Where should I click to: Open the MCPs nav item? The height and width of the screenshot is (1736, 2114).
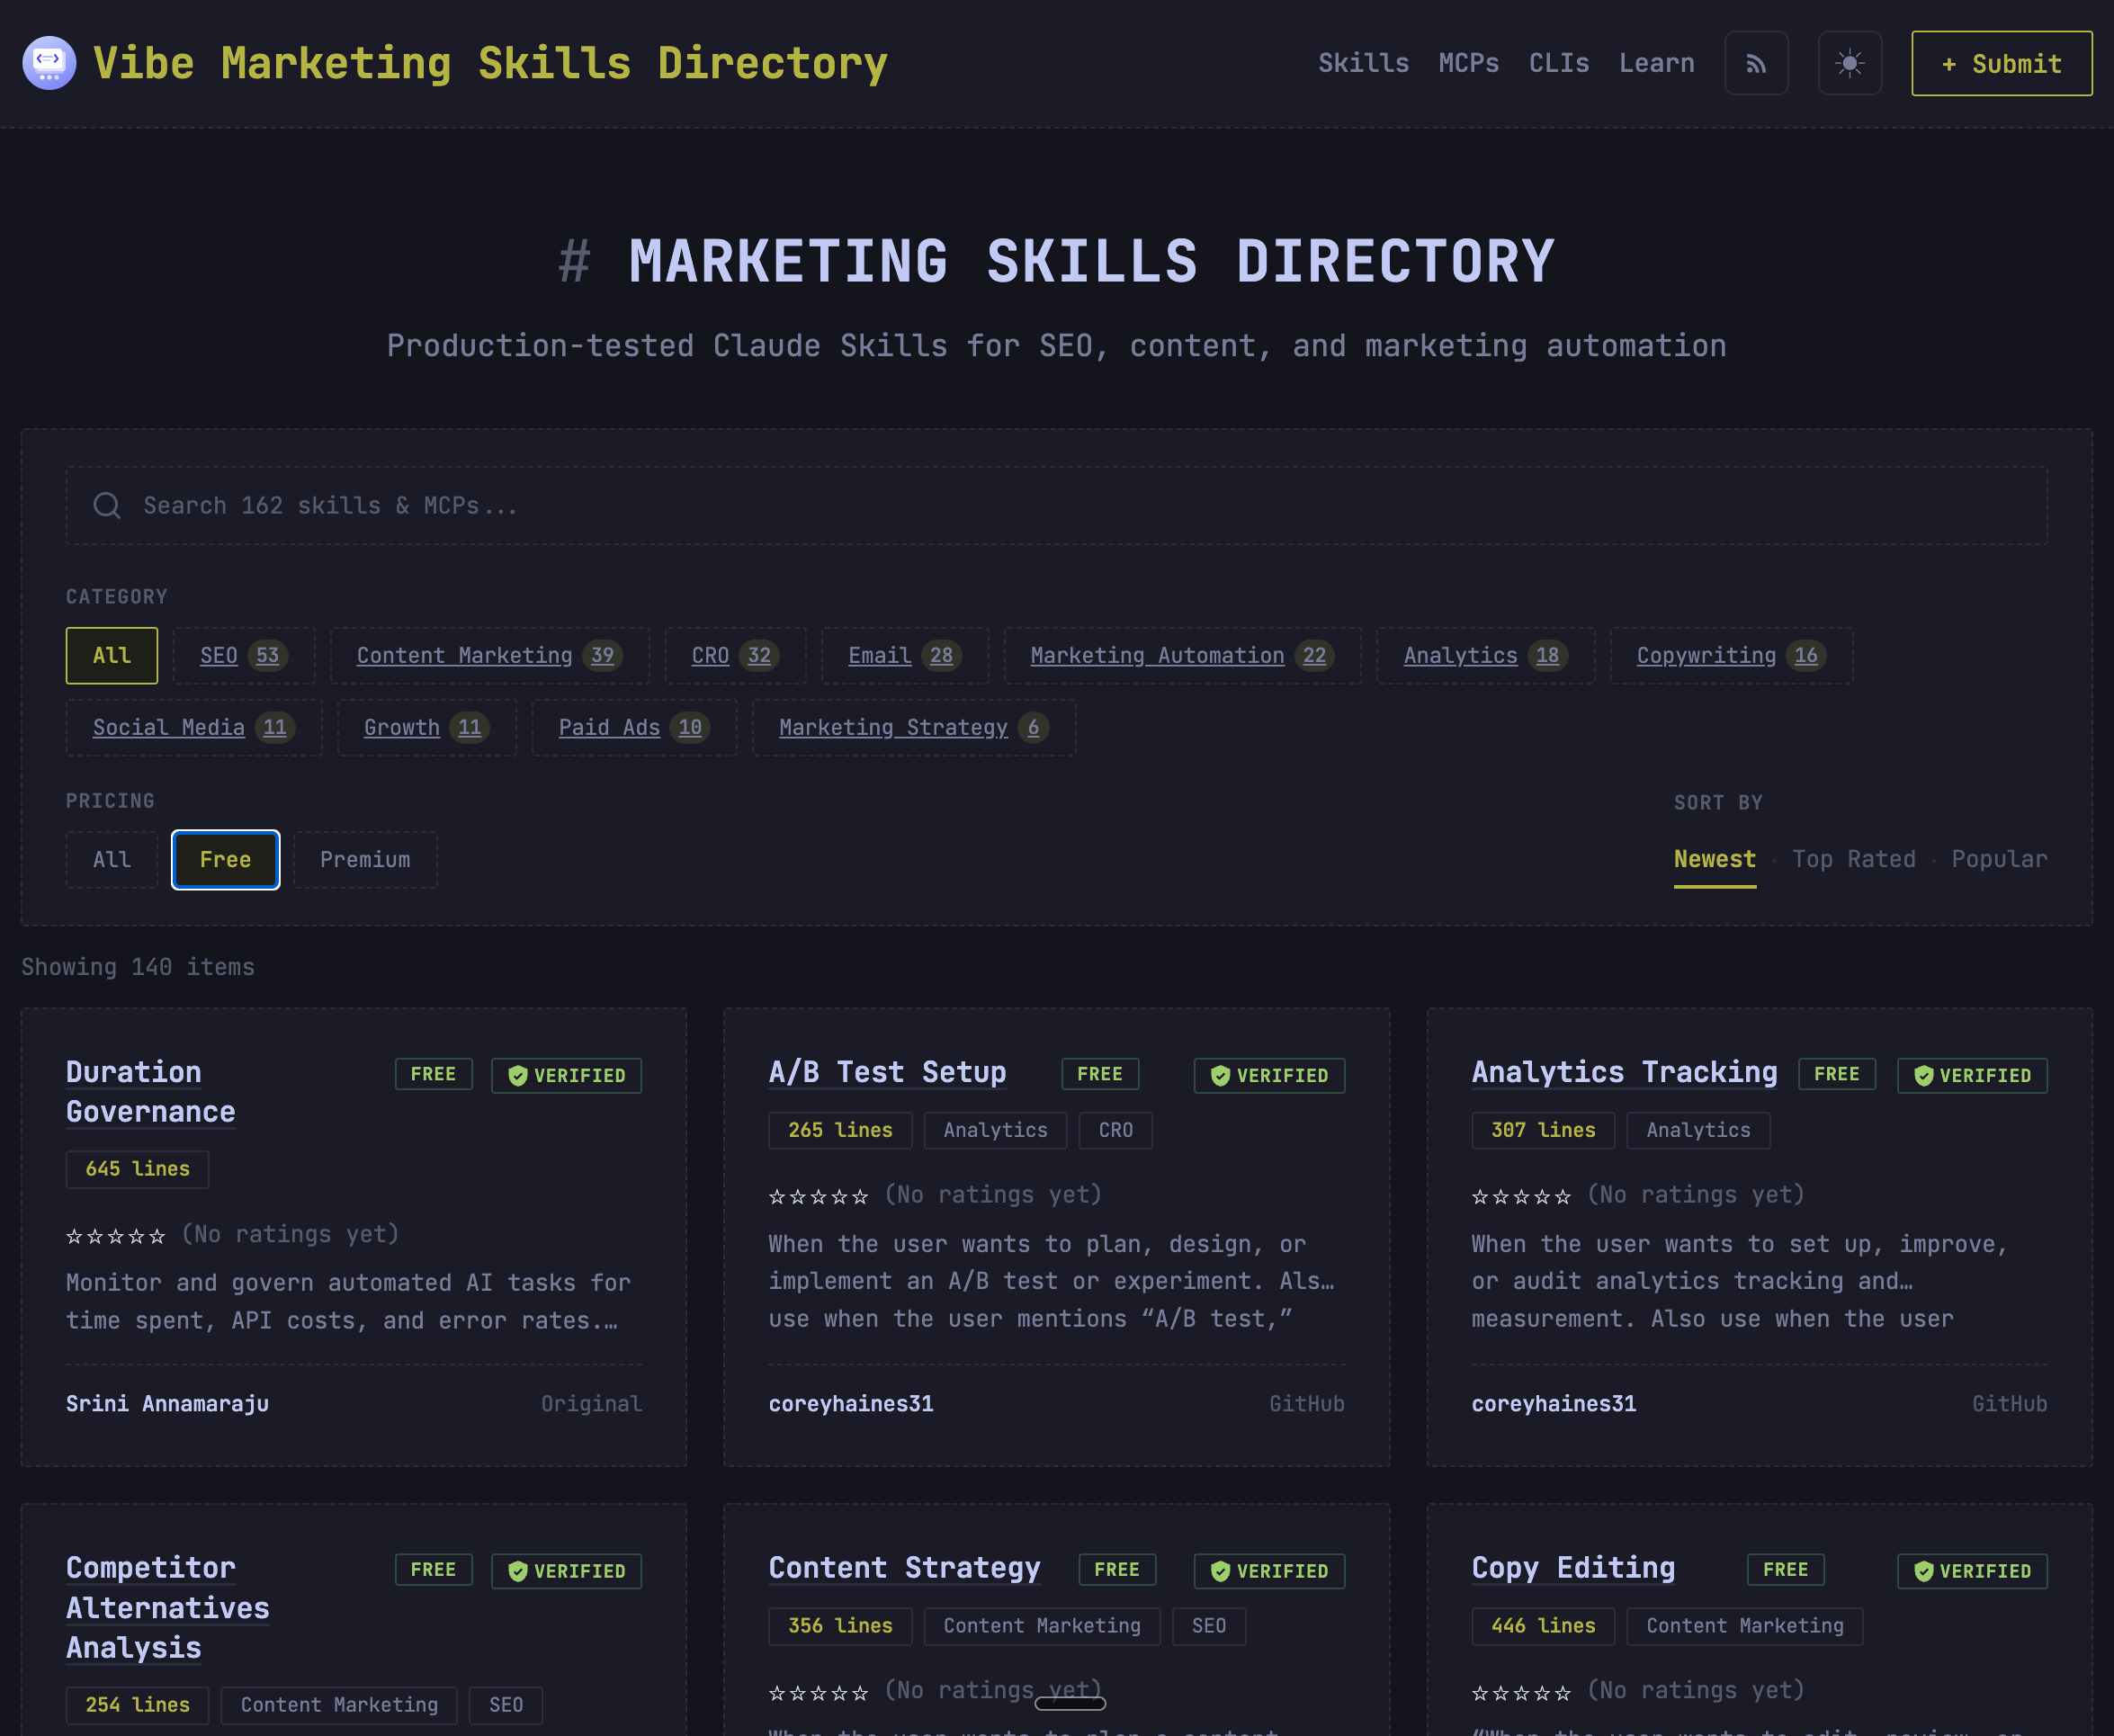1468,64
